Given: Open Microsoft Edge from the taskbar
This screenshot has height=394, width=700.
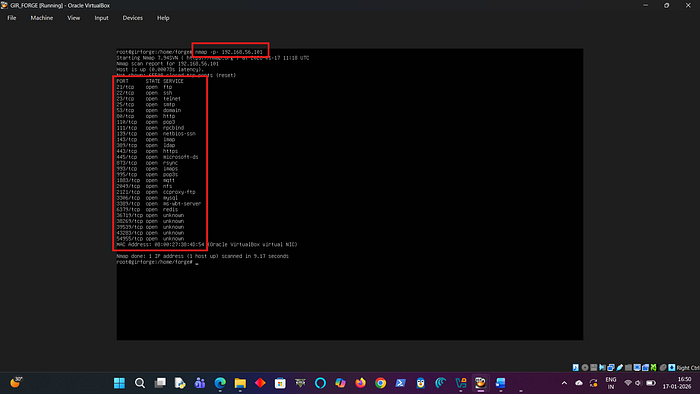Looking at the screenshot, I should (x=220, y=383).
